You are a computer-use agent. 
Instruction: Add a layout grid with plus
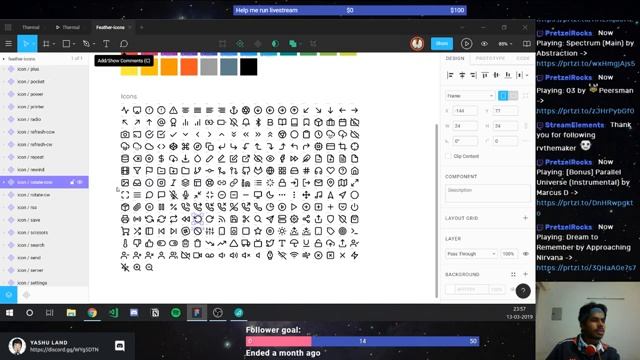[x=525, y=218]
